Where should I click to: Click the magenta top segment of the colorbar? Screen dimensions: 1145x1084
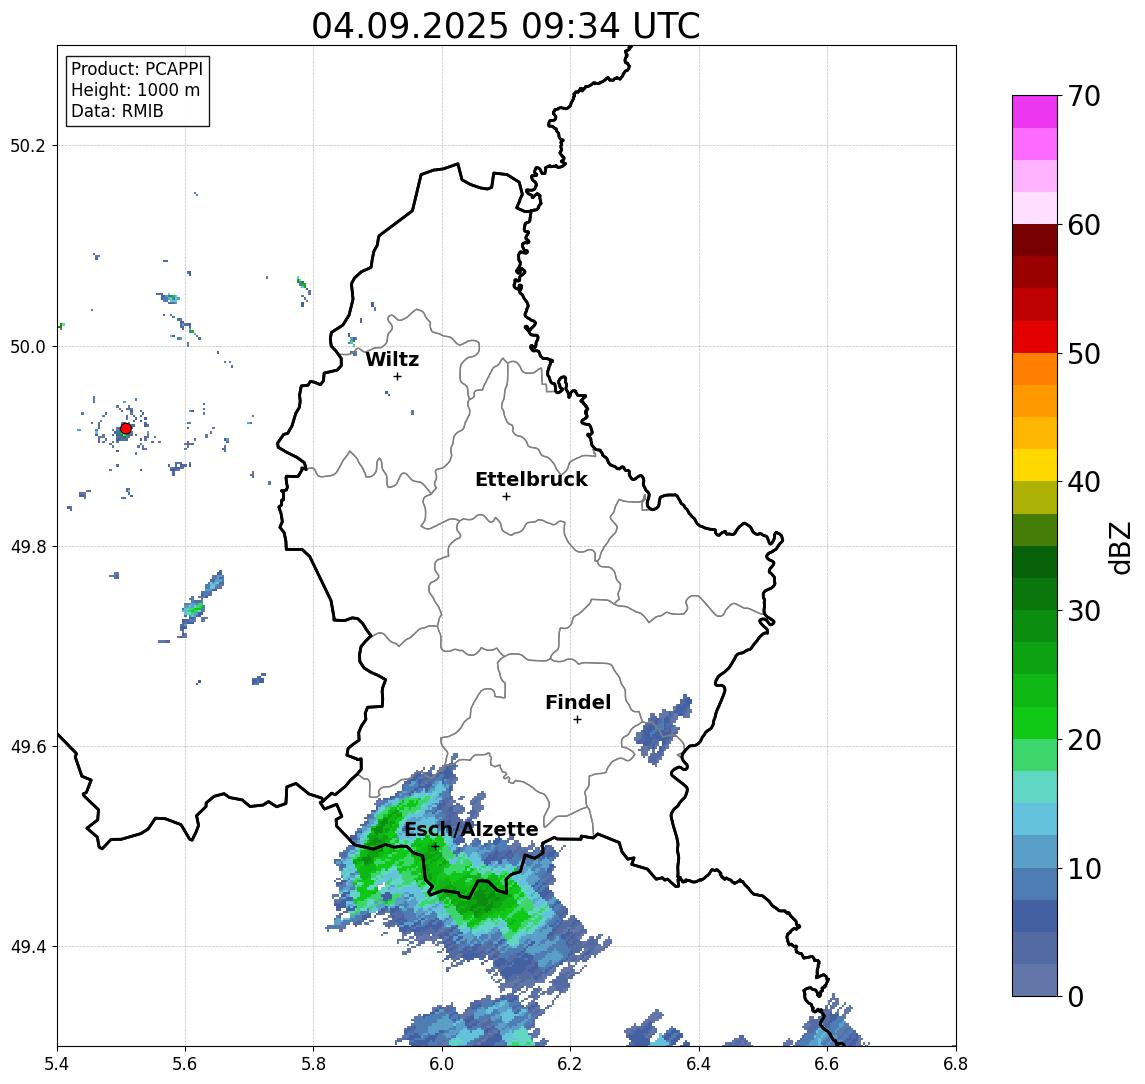[1035, 112]
